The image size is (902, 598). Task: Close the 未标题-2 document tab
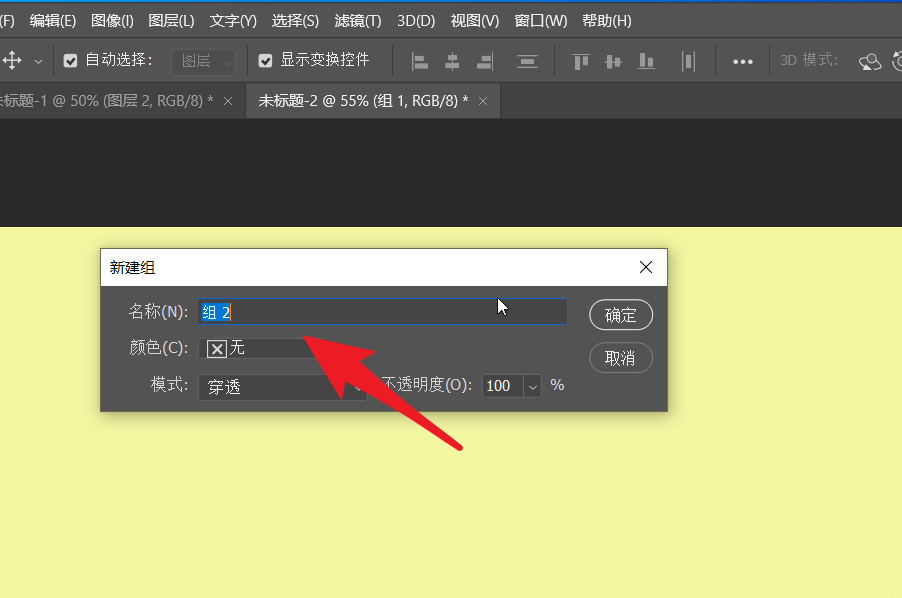click(x=484, y=101)
